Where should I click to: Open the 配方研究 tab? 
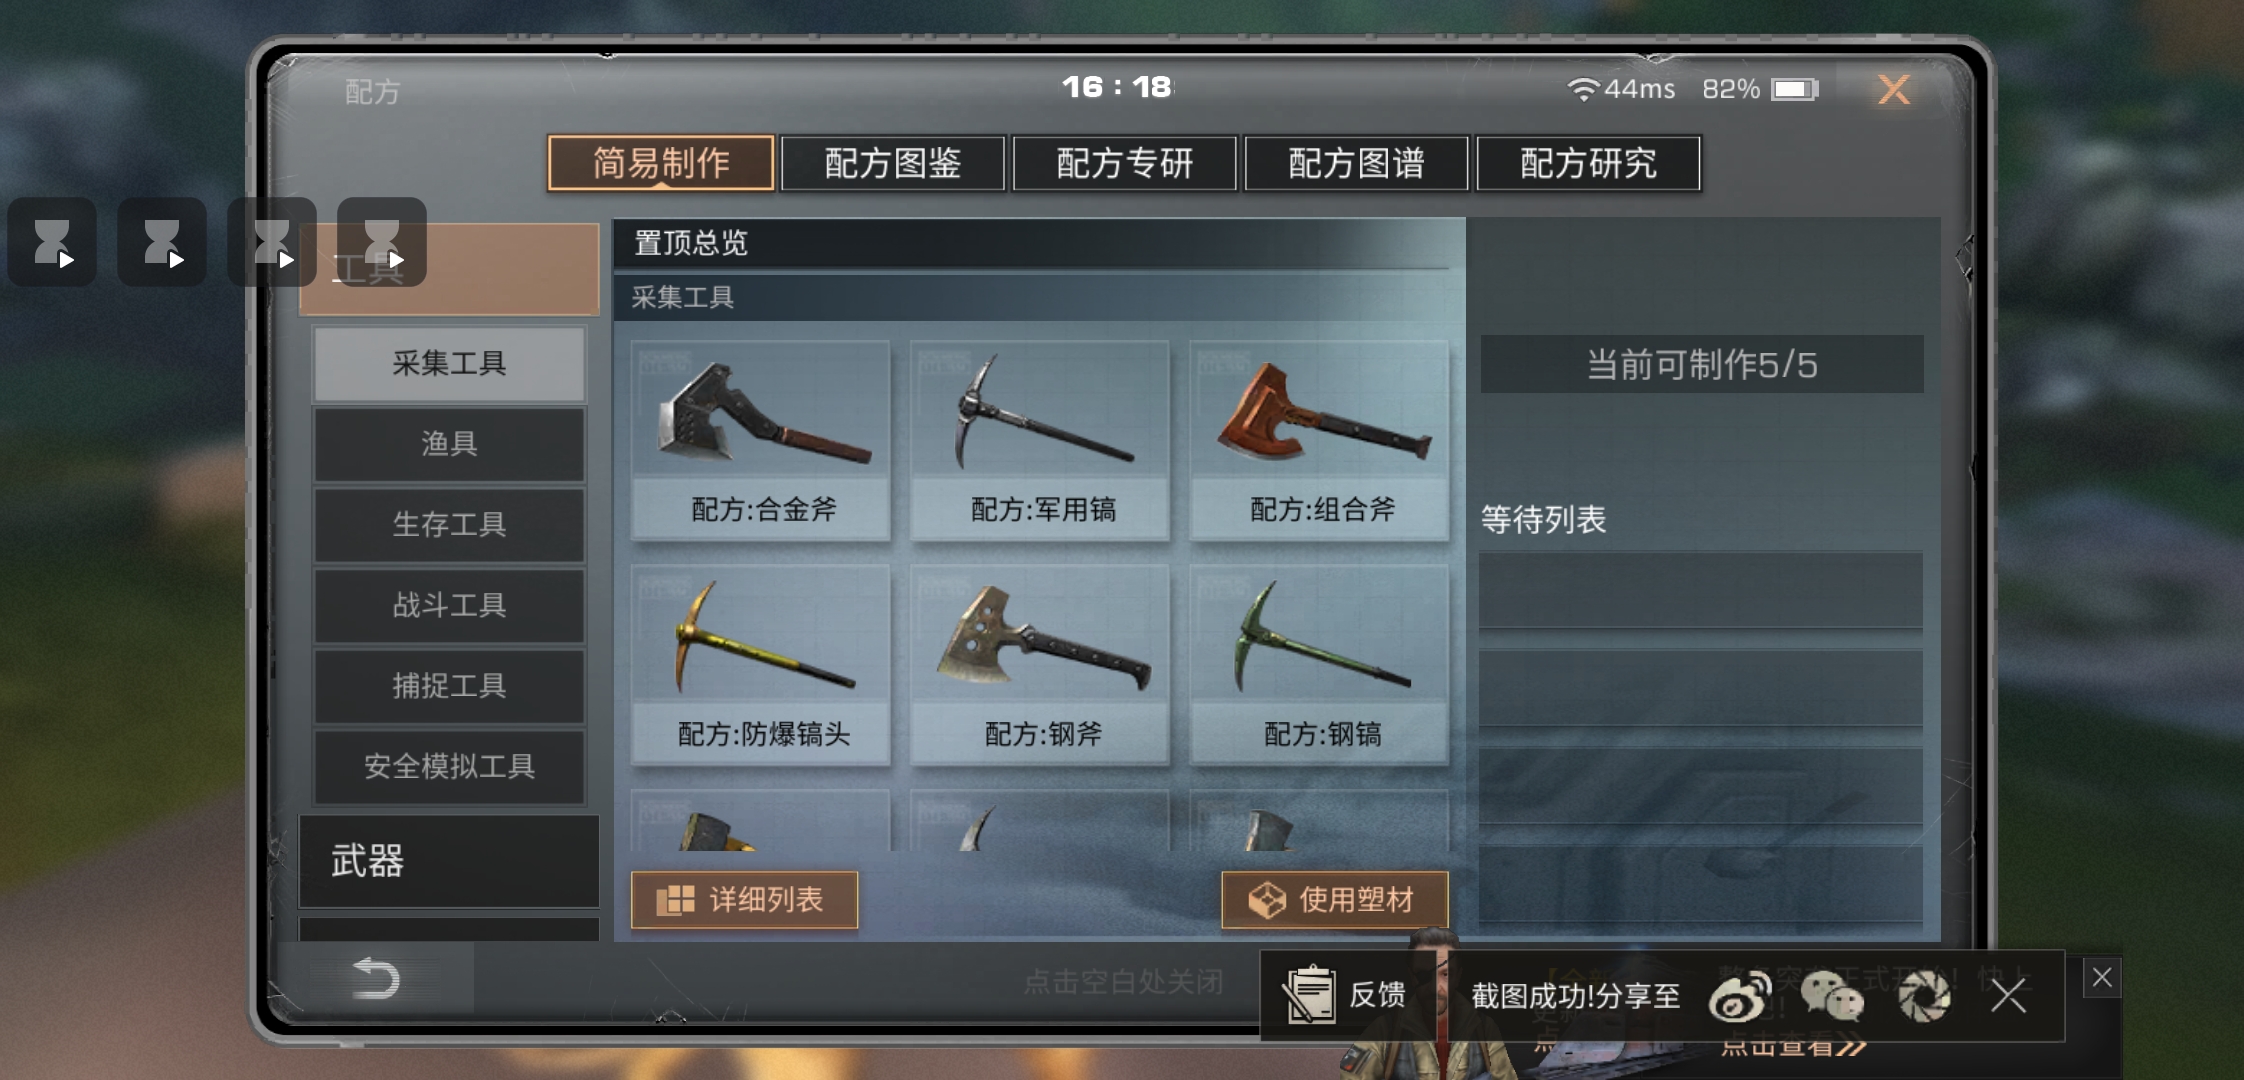(x=1588, y=163)
